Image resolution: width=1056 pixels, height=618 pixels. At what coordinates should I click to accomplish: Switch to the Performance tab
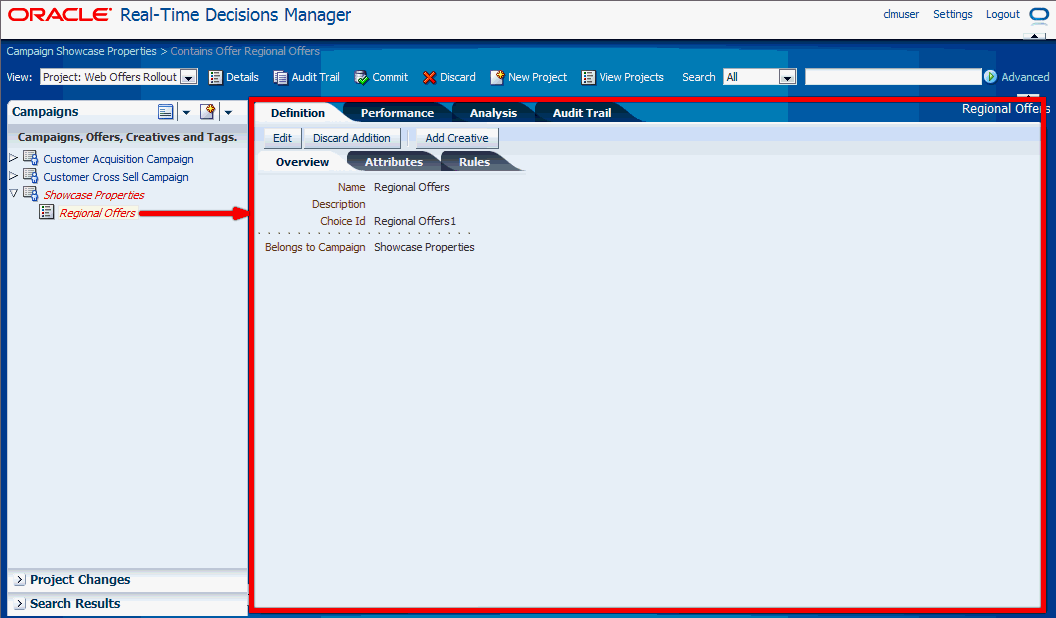(397, 113)
